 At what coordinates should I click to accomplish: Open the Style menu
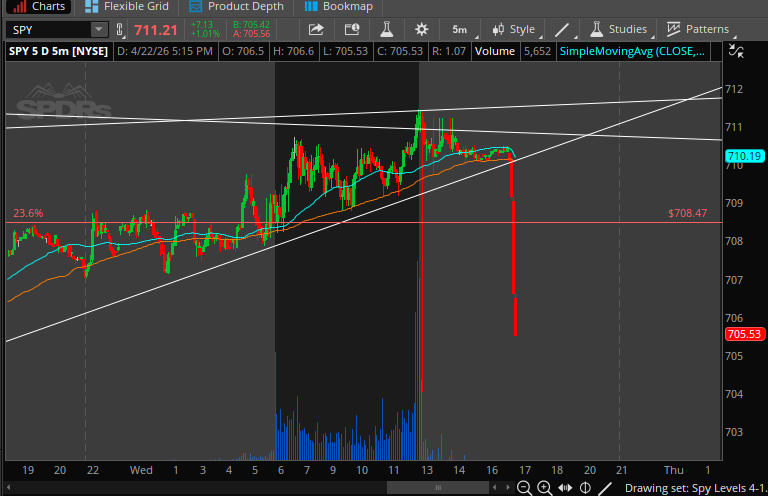tap(514, 29)
